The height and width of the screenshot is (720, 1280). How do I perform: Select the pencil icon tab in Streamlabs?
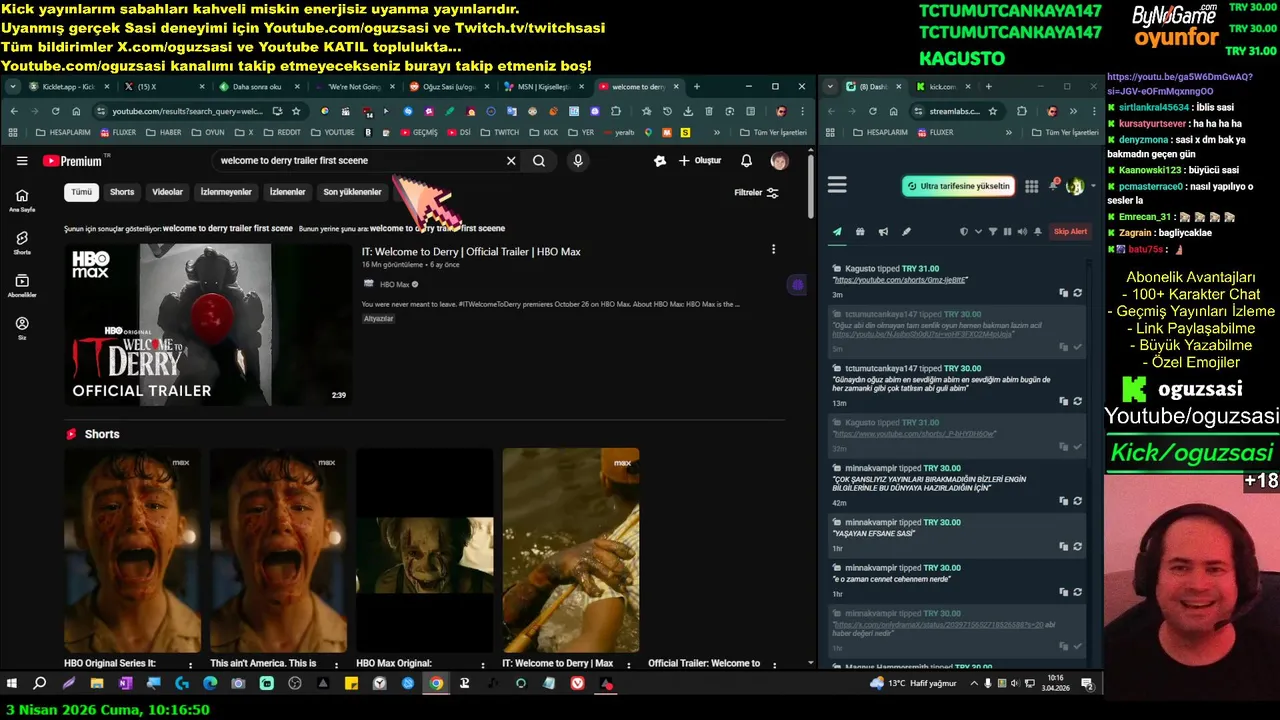point(906,232)
